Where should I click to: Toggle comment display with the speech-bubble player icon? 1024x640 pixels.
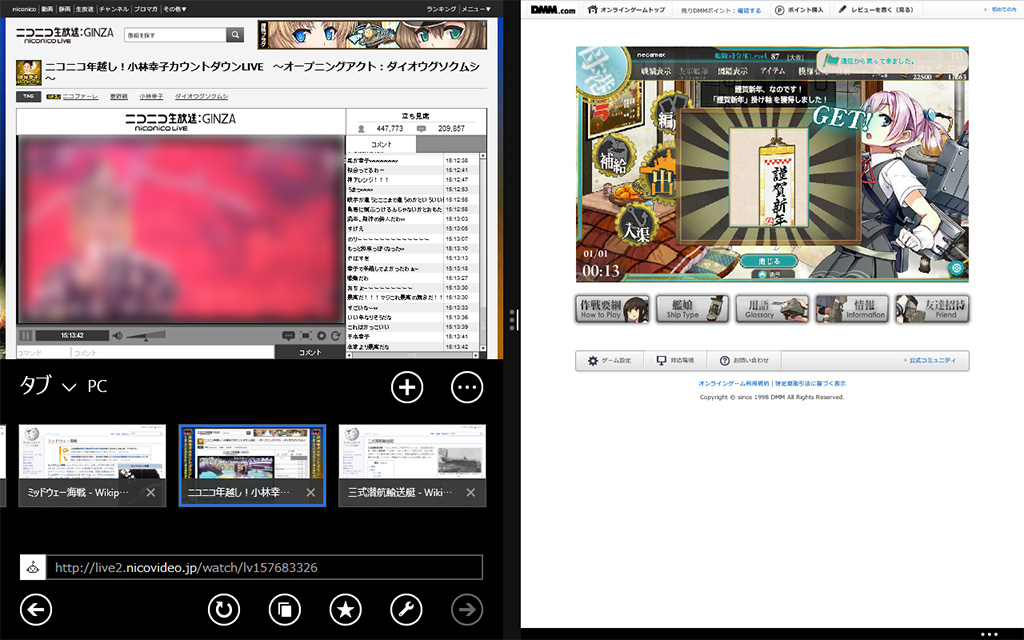(288, 336)
